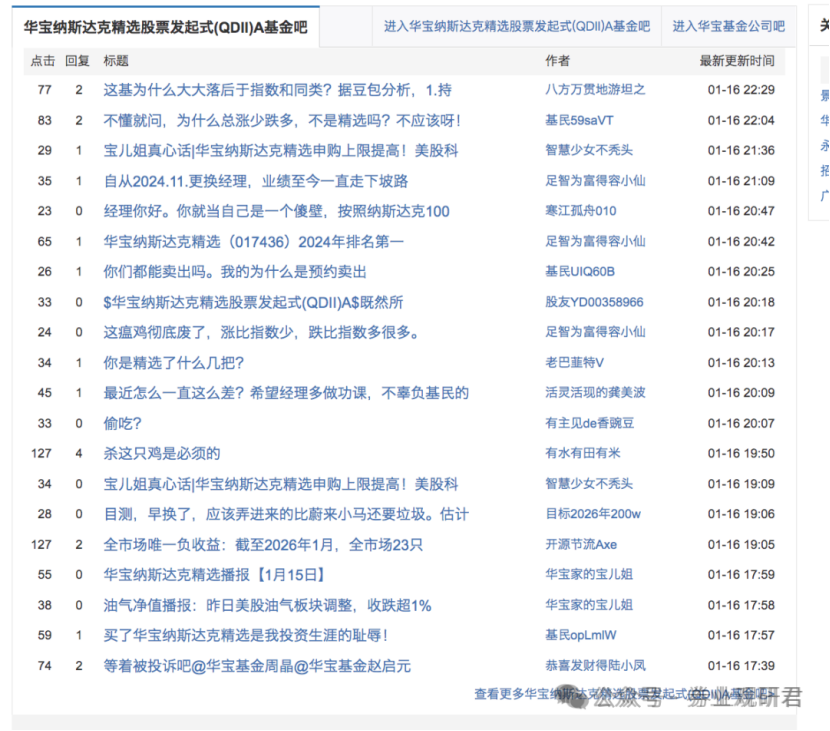Read post 买了华宝纳斯达克精选是我投资生涯的耻辱
The image size is (830, 731).
click(245, 635)
